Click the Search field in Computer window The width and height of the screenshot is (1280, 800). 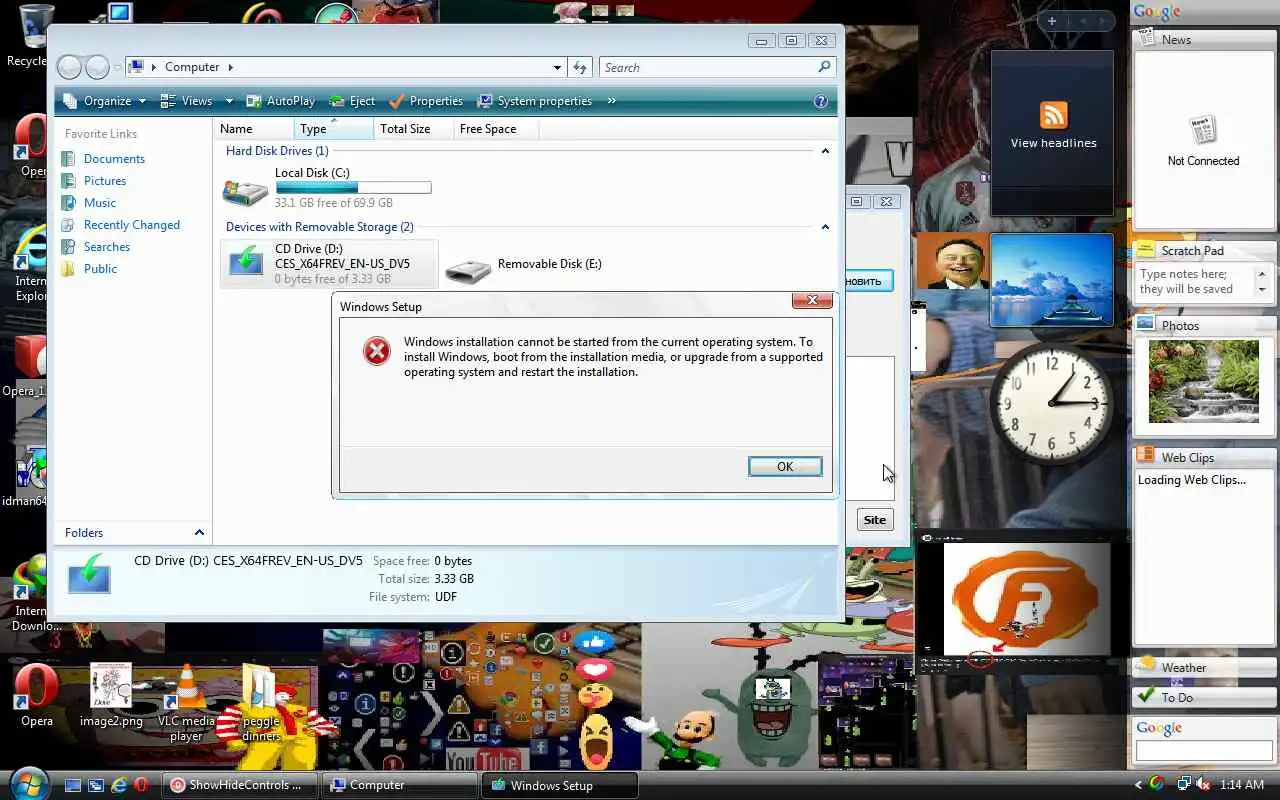[x=708, y=68]
